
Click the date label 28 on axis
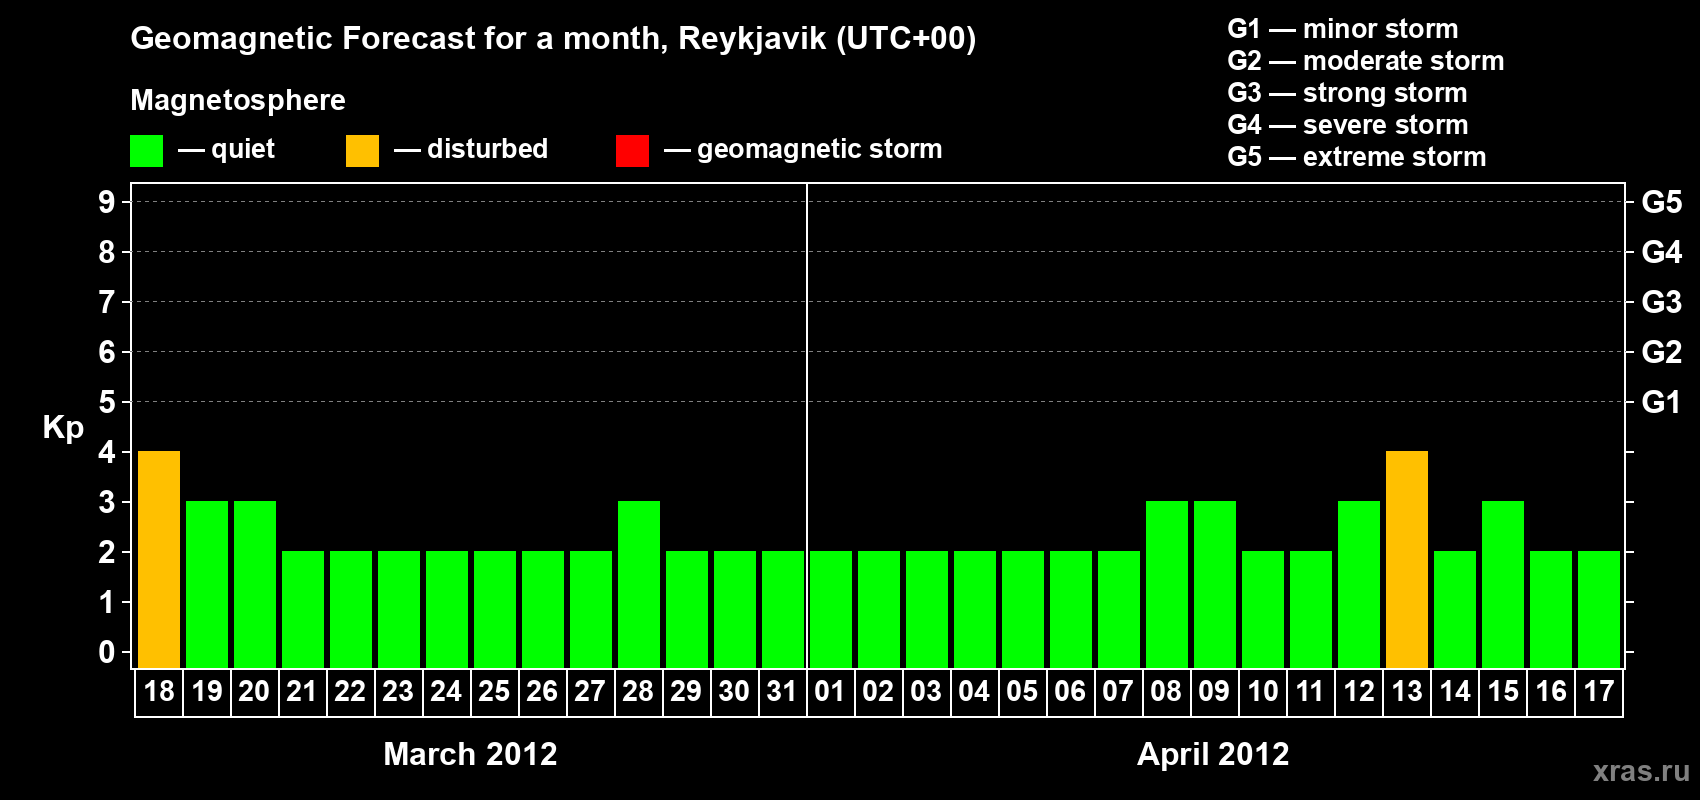638,692
